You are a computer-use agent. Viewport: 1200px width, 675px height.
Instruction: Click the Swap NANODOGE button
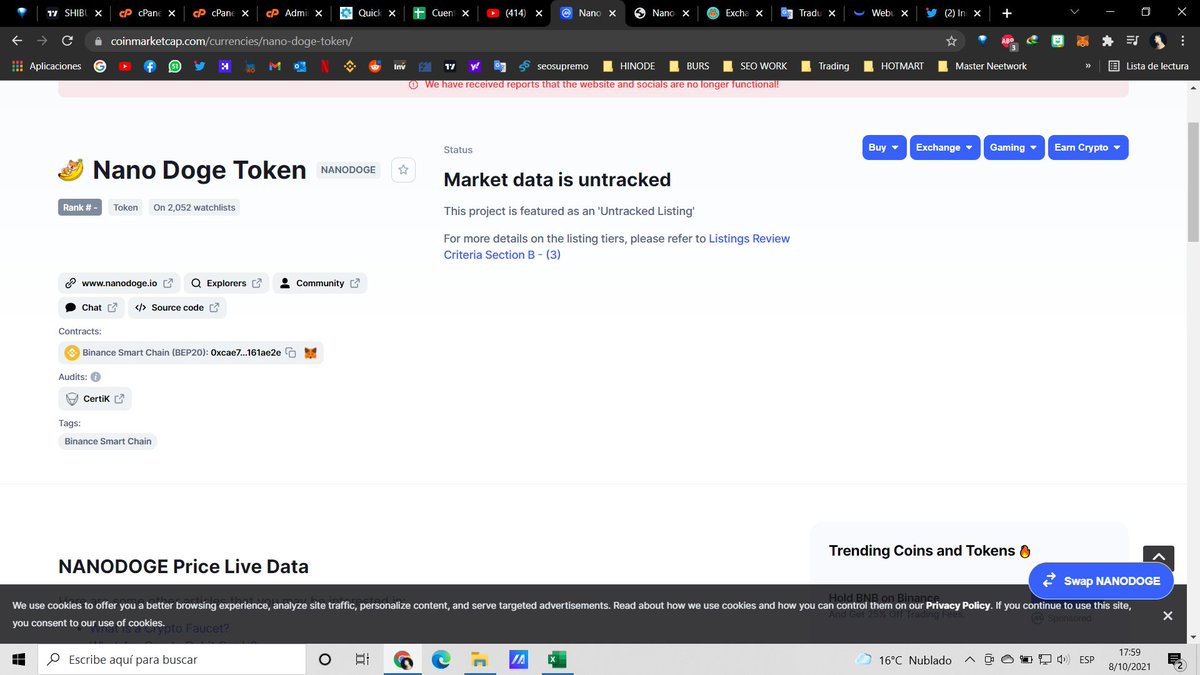(1101, 581)
